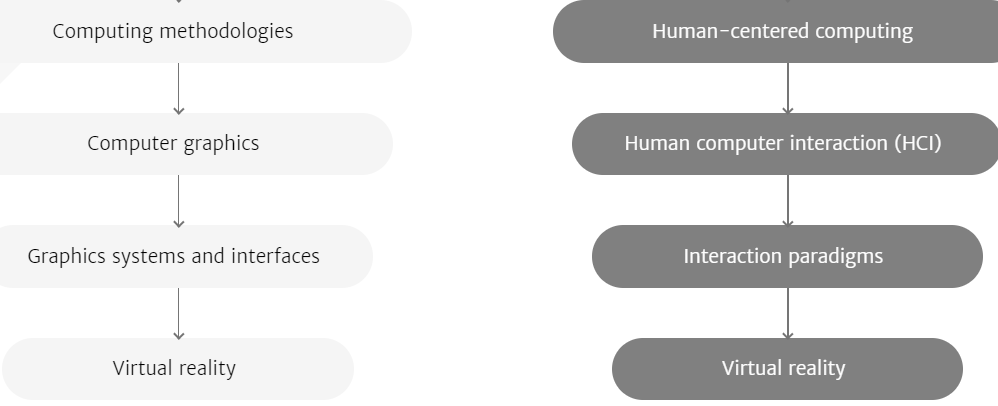Click the Interaction paradigms text label
Viewport: 998px width, 406px height.
pos(784,256)
